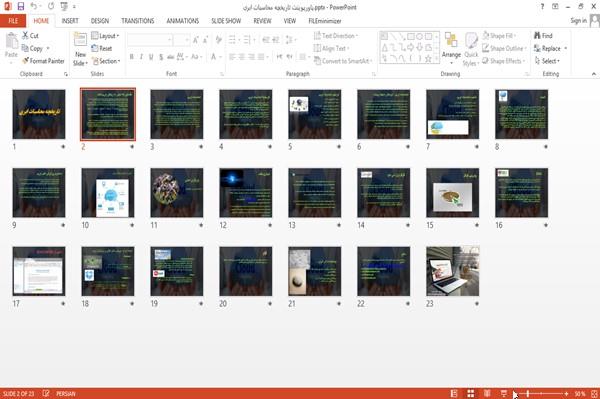Toggle Italic formatting
Viewport: 600px width, 399px height.
tap(141, 57)
